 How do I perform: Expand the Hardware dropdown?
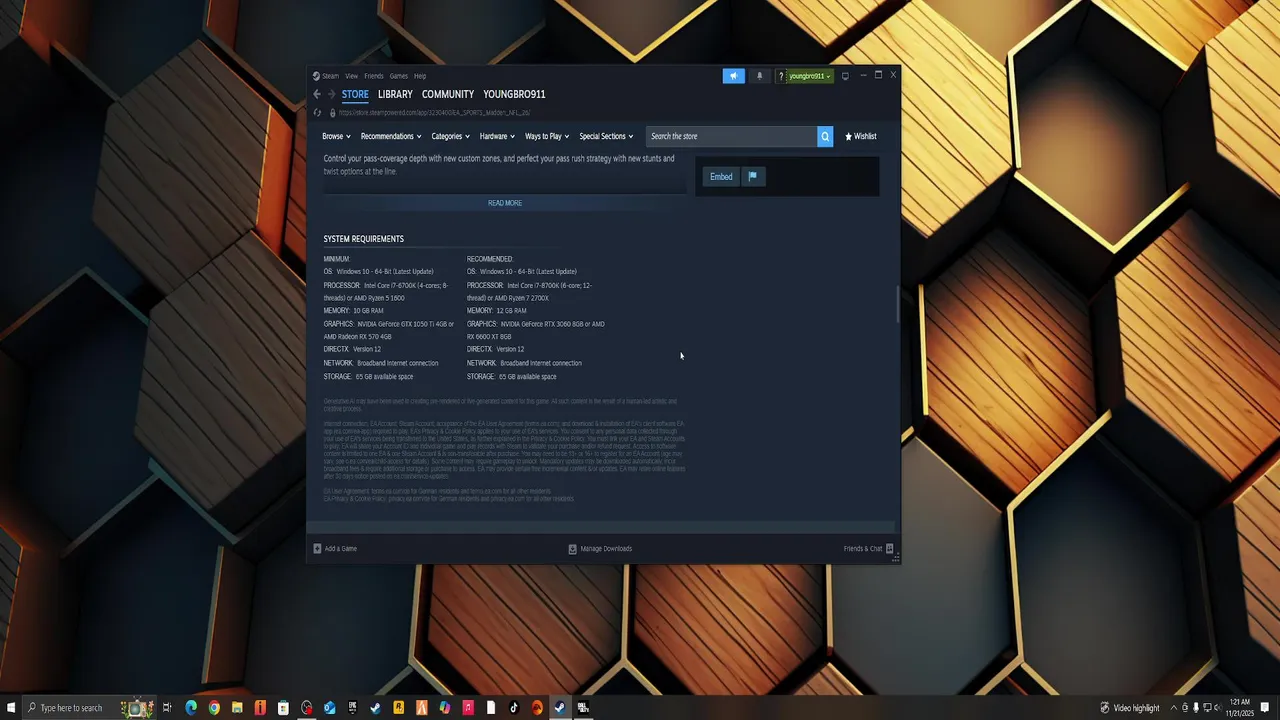[x=497, y=136]
